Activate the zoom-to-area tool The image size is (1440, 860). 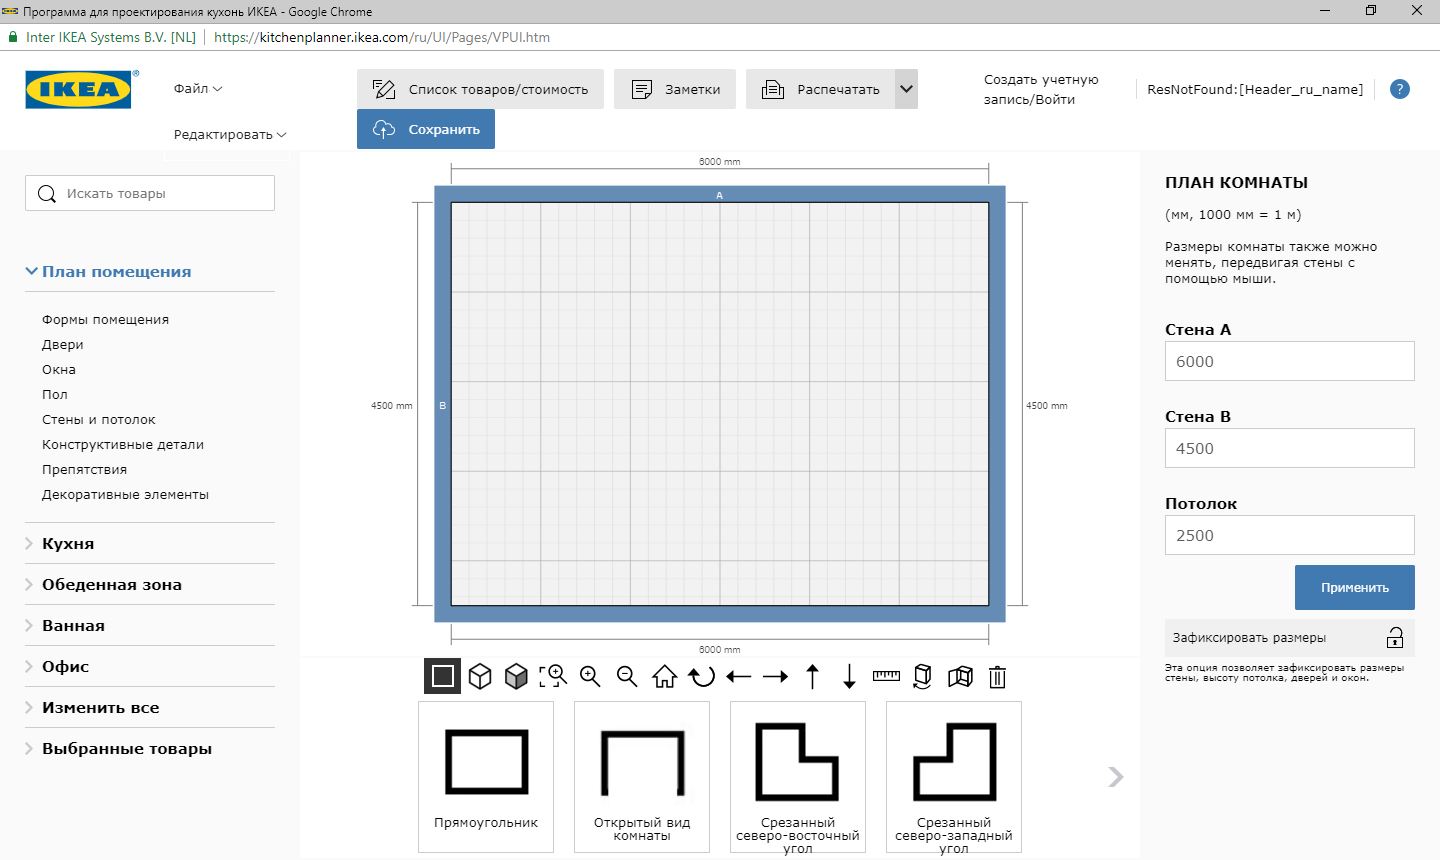click(x=553, y=677)
